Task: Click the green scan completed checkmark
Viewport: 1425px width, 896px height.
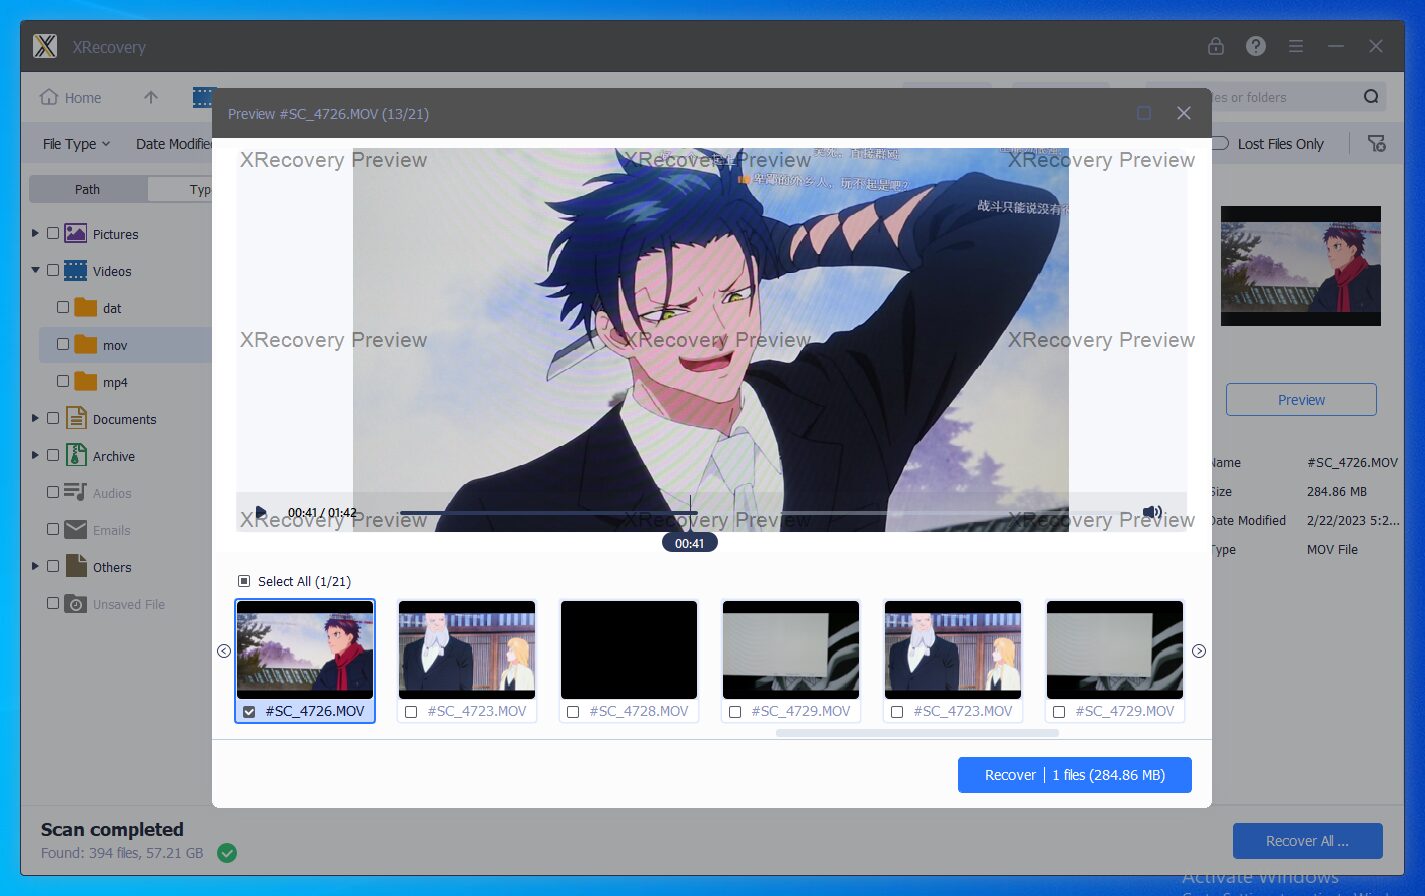Action: tap(227, 853)
